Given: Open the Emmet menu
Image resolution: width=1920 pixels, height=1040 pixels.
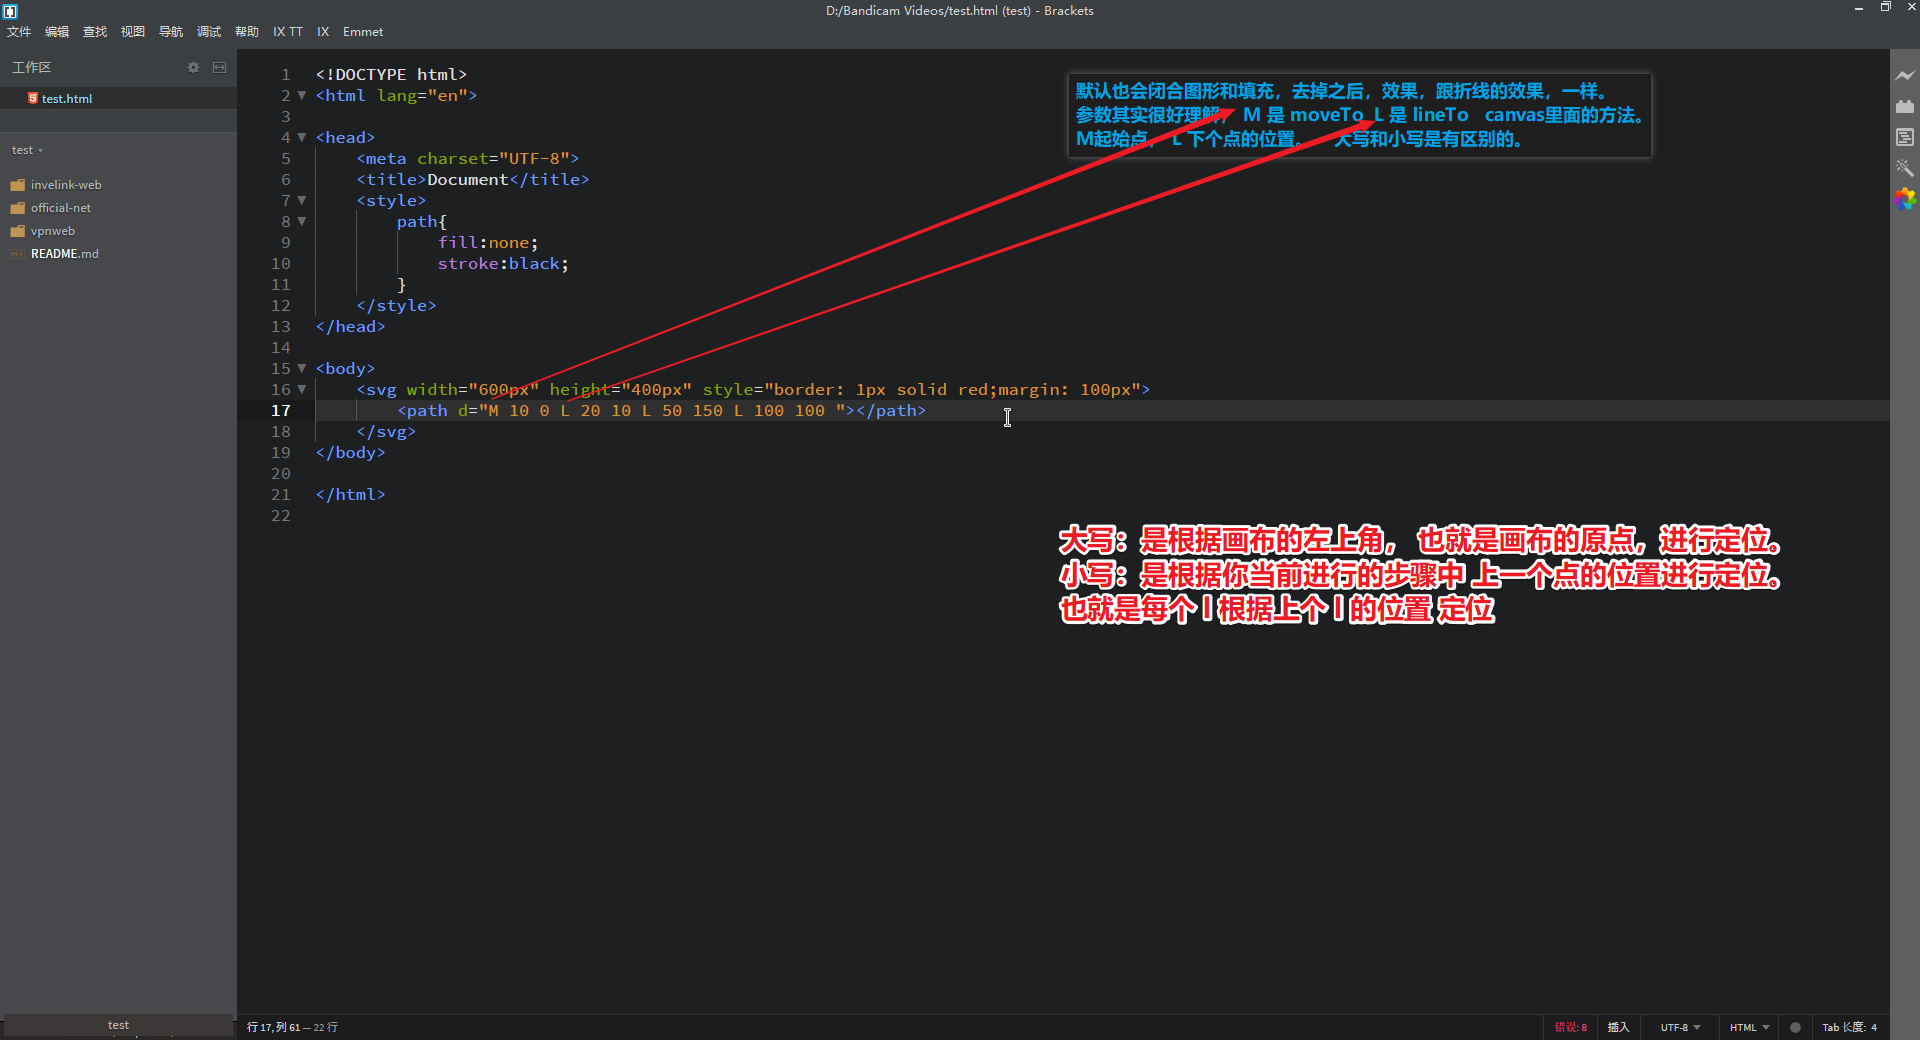Looking at the screenshot, I should click(x=362, y=31).
